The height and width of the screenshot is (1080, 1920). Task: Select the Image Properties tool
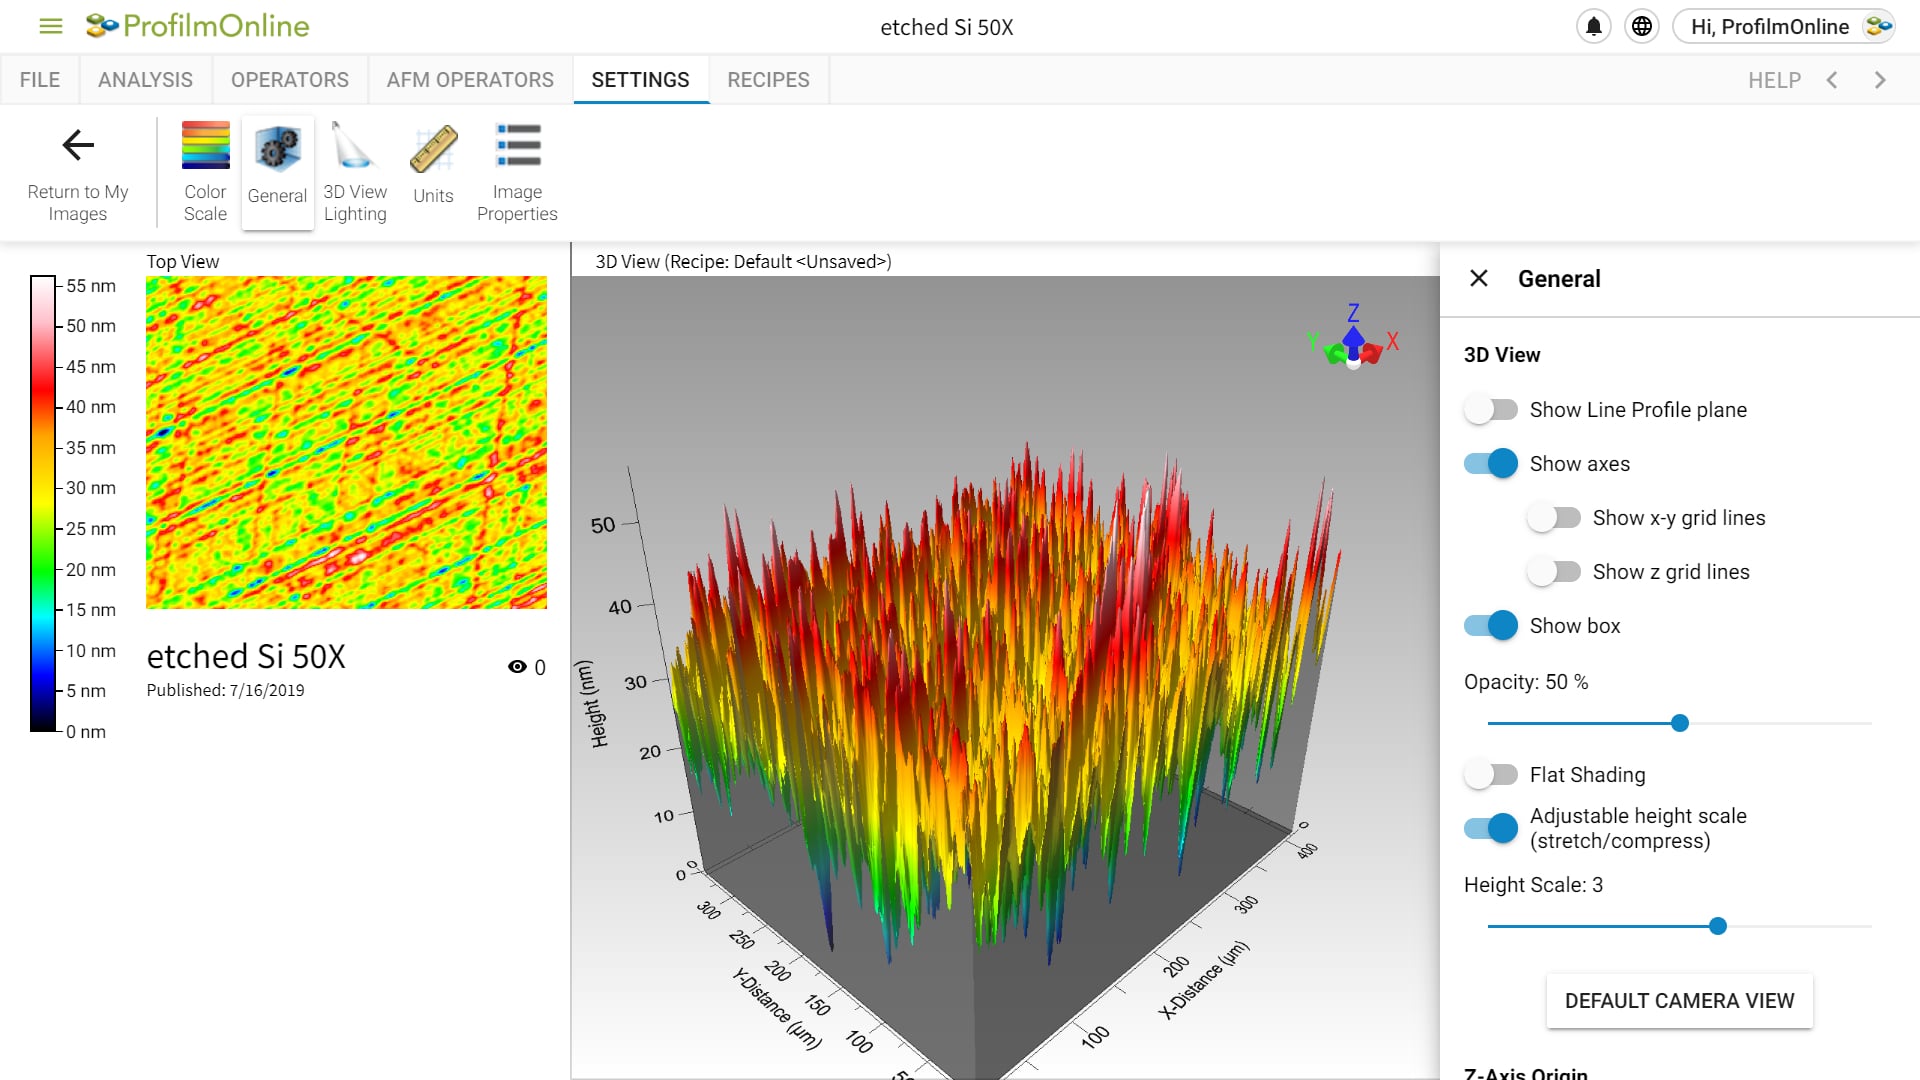point(517,171)
